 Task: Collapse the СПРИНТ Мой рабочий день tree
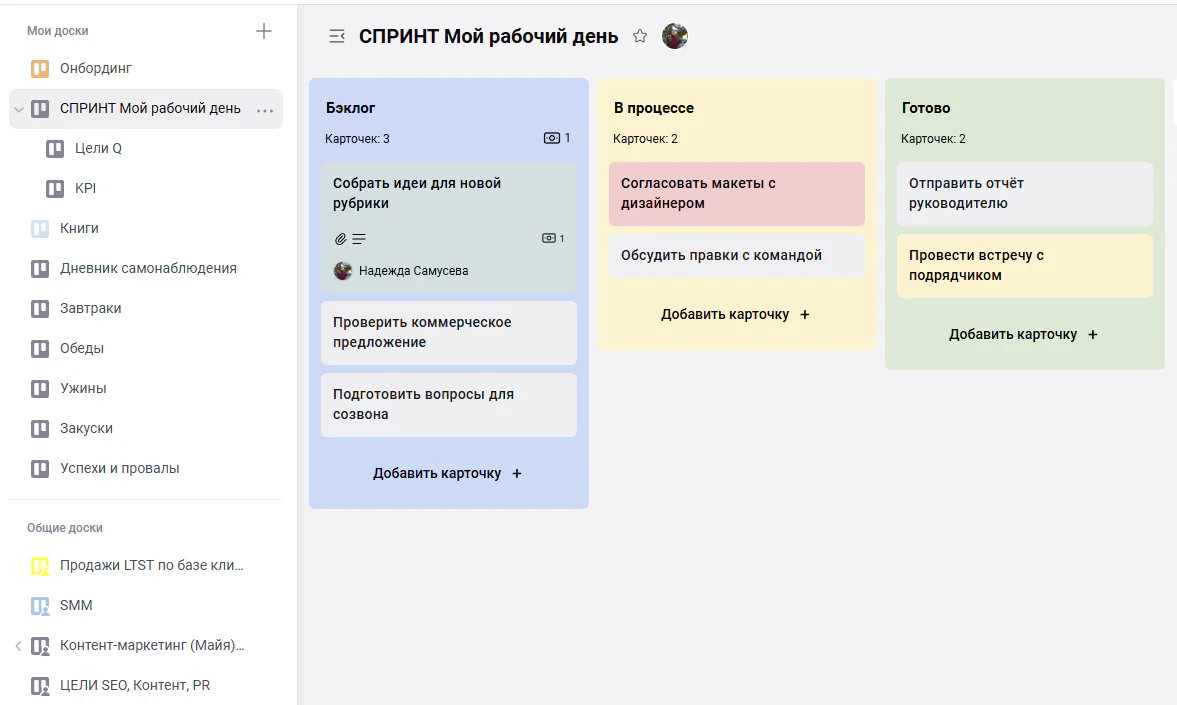click(19, 109)
